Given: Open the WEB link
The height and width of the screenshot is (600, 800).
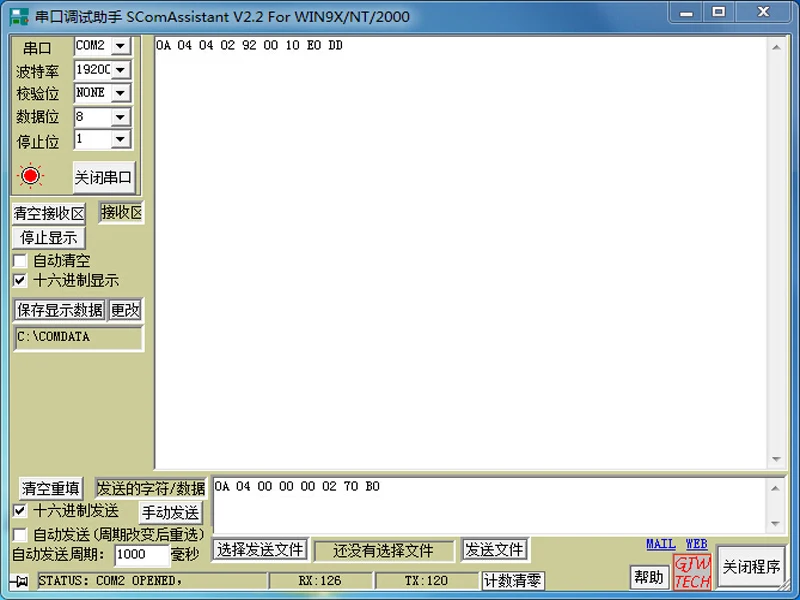Looking at the screenshot, I should [696, 544].
